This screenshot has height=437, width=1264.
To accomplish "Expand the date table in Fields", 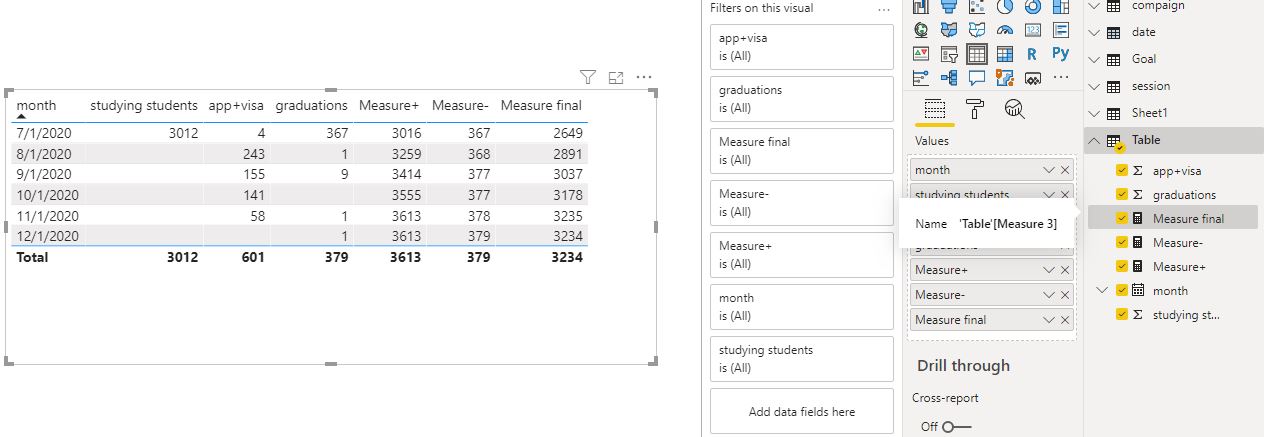I will [1094, 32].
